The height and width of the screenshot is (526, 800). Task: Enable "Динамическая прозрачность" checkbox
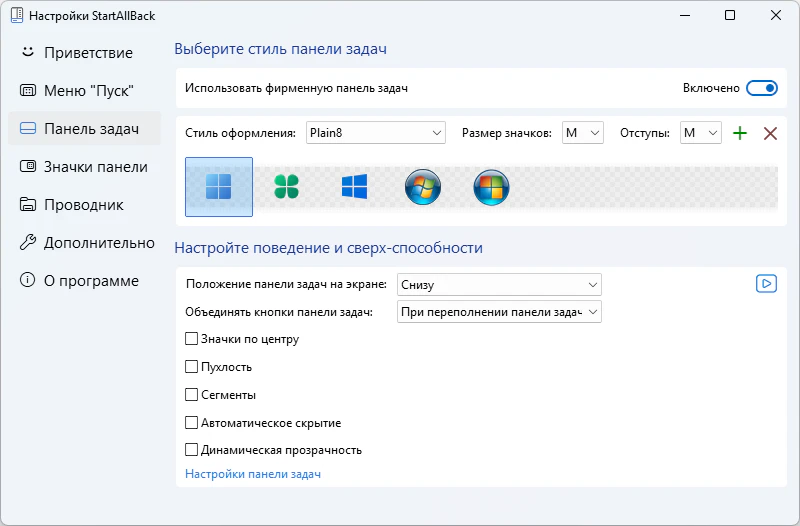click(192, 450)
